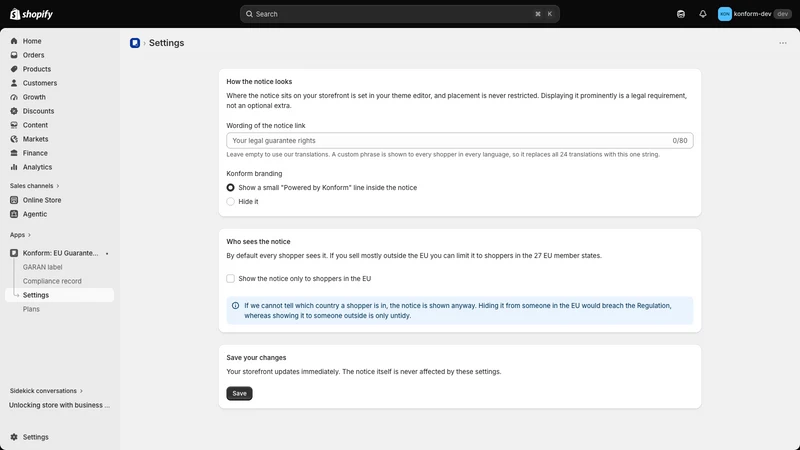Save the settings changes
The width and height of the screenshot is (800, 450).
pyautogui.click(x=239, y=393)
